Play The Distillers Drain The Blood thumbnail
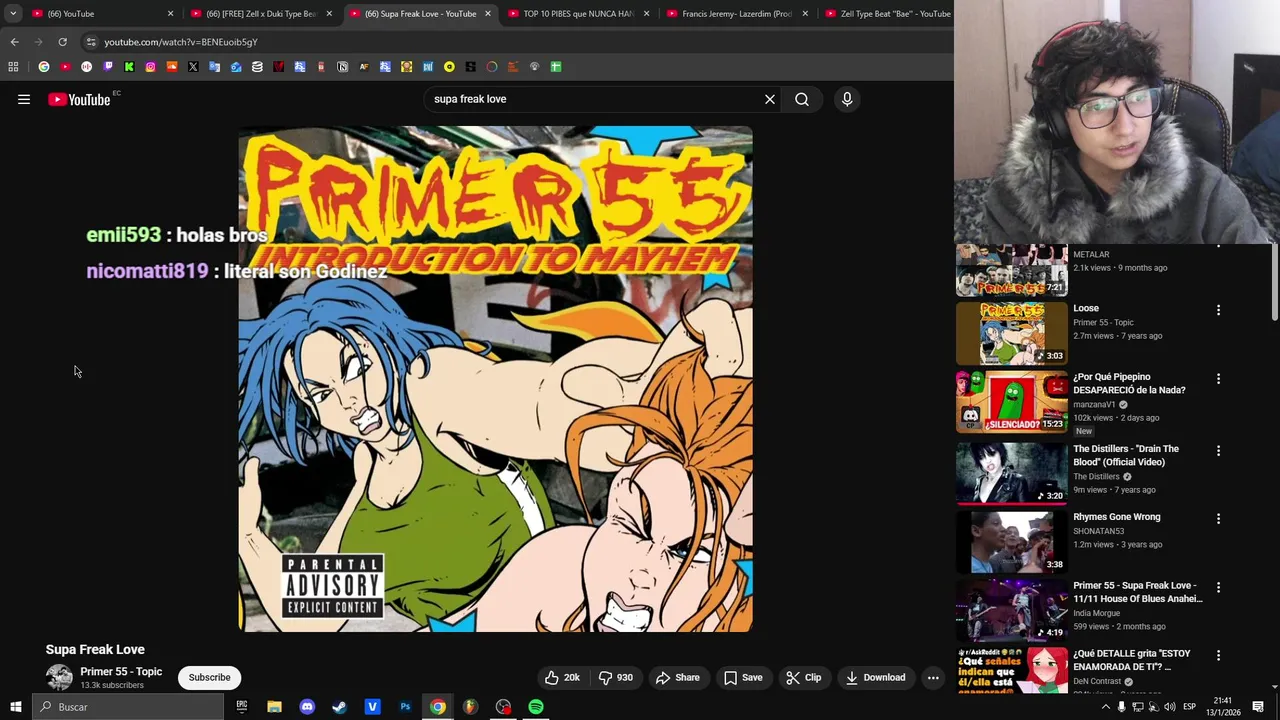This screenshot has height=720, width=1280. (1012, 474)
